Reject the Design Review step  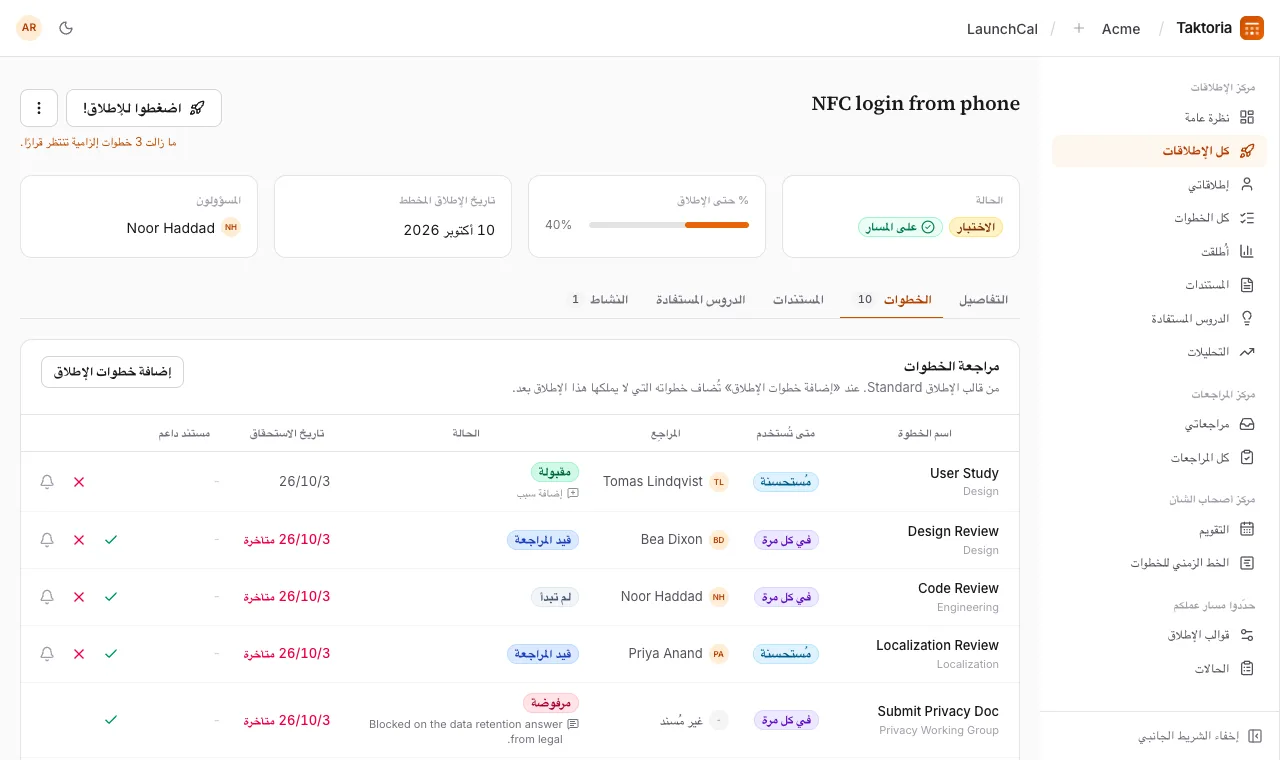[79, 540]
